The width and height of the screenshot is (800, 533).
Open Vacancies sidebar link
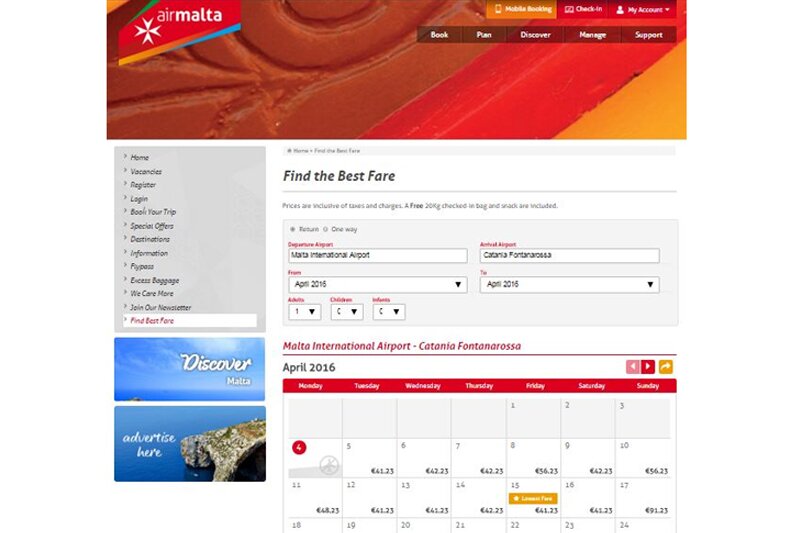[x=146, y=171]
